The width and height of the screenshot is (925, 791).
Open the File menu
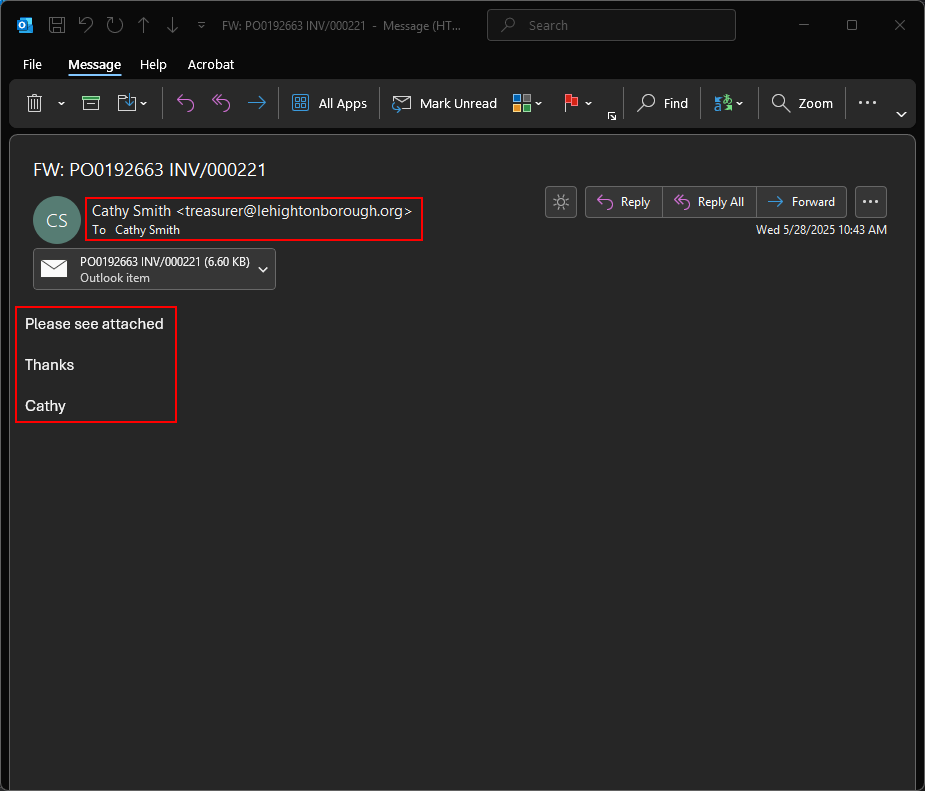32,64
